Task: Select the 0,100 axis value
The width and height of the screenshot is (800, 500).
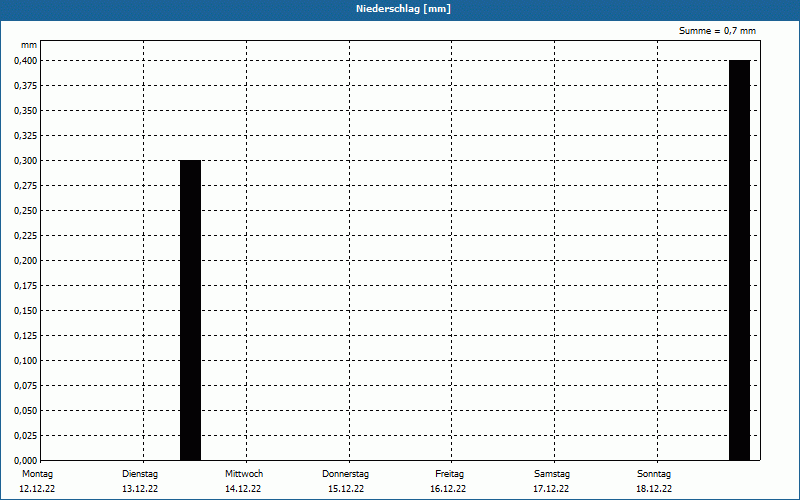Action: pyautogui.click(x=26, y=361)
